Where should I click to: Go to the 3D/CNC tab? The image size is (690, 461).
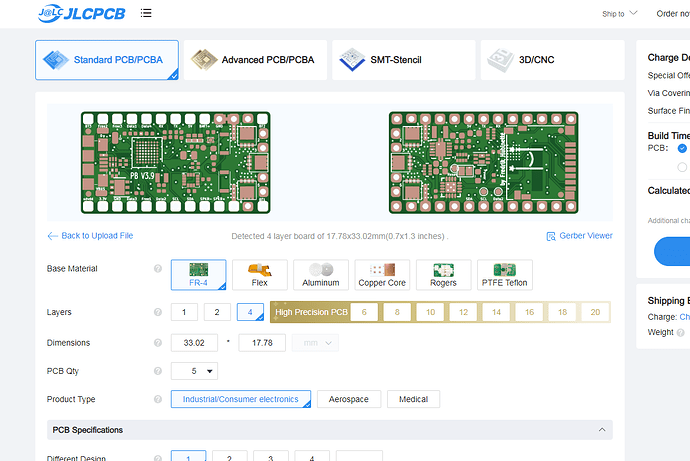(552, 60)
